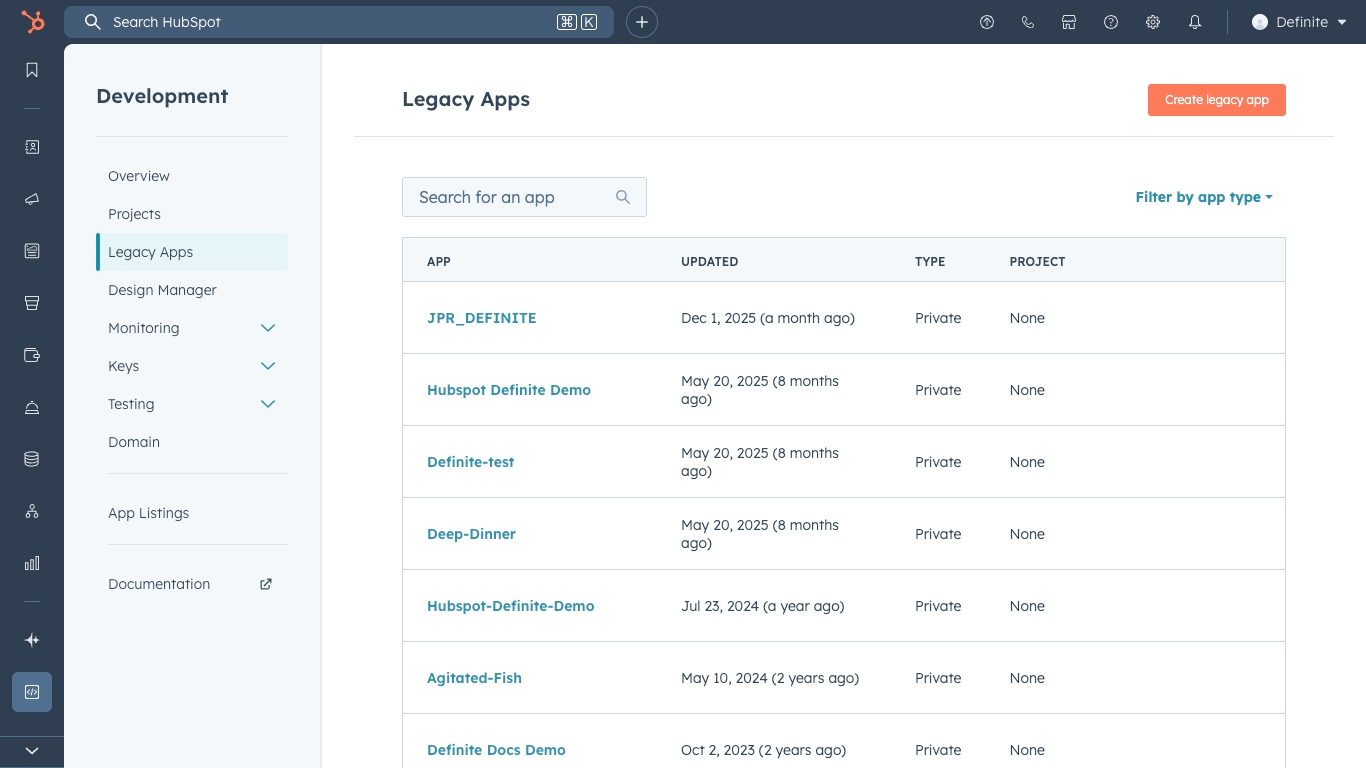Open the Help question mark icon
This screenshot has width=1366, height=768.
coord(1111,22)
